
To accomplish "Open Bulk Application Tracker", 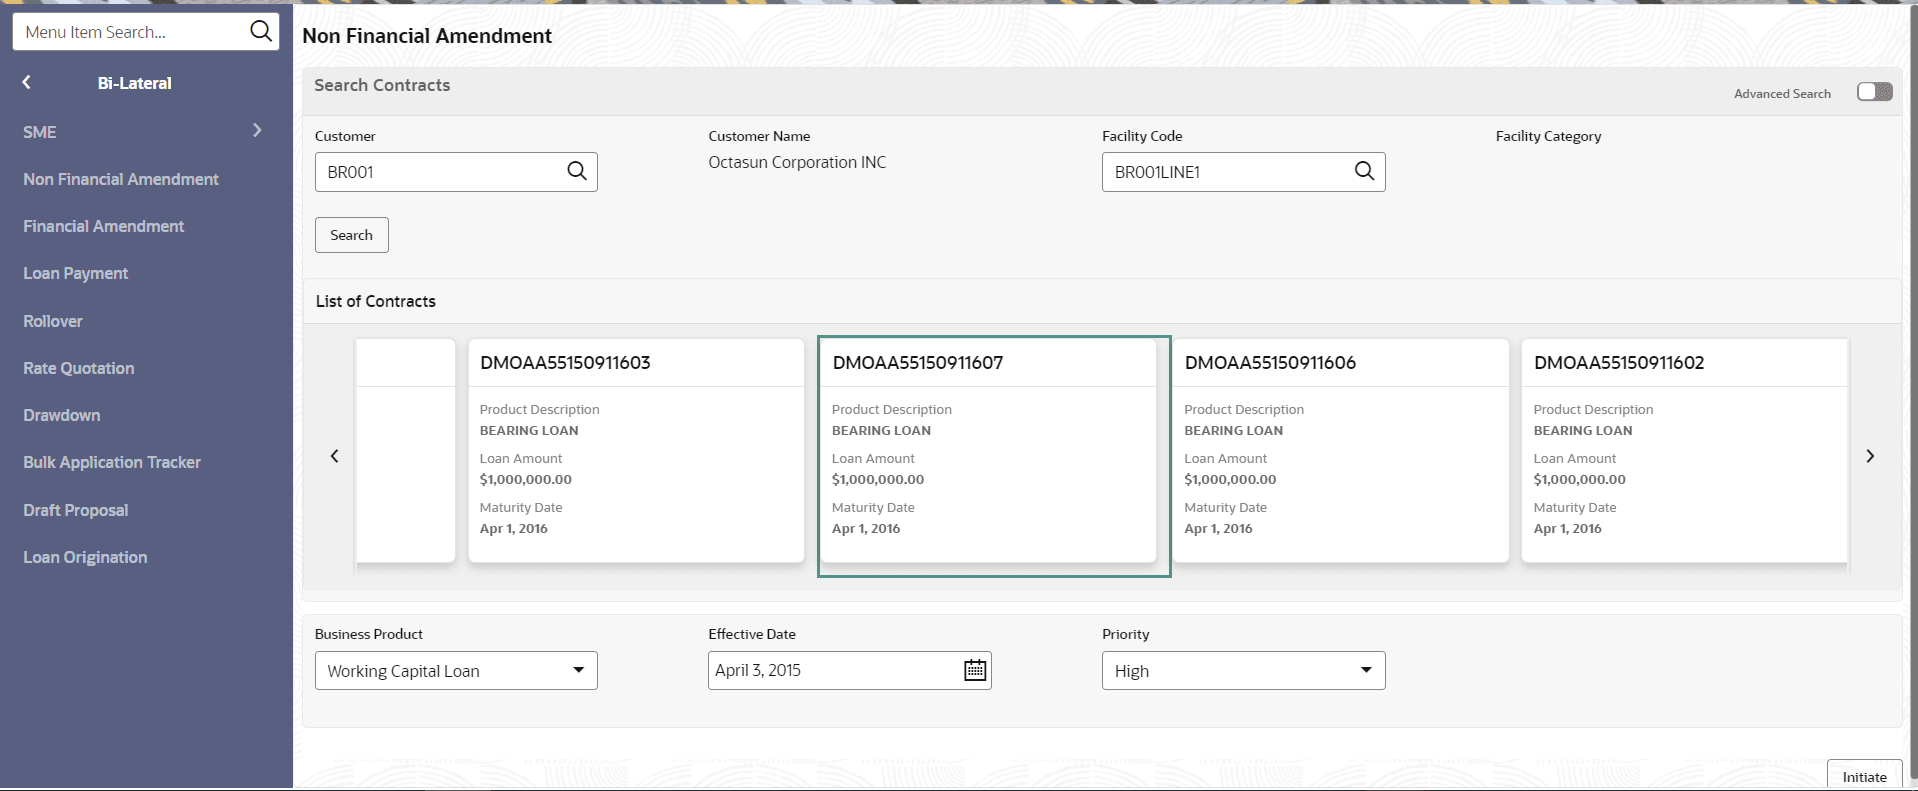I will pyautogui.click(x=112, y=462).
